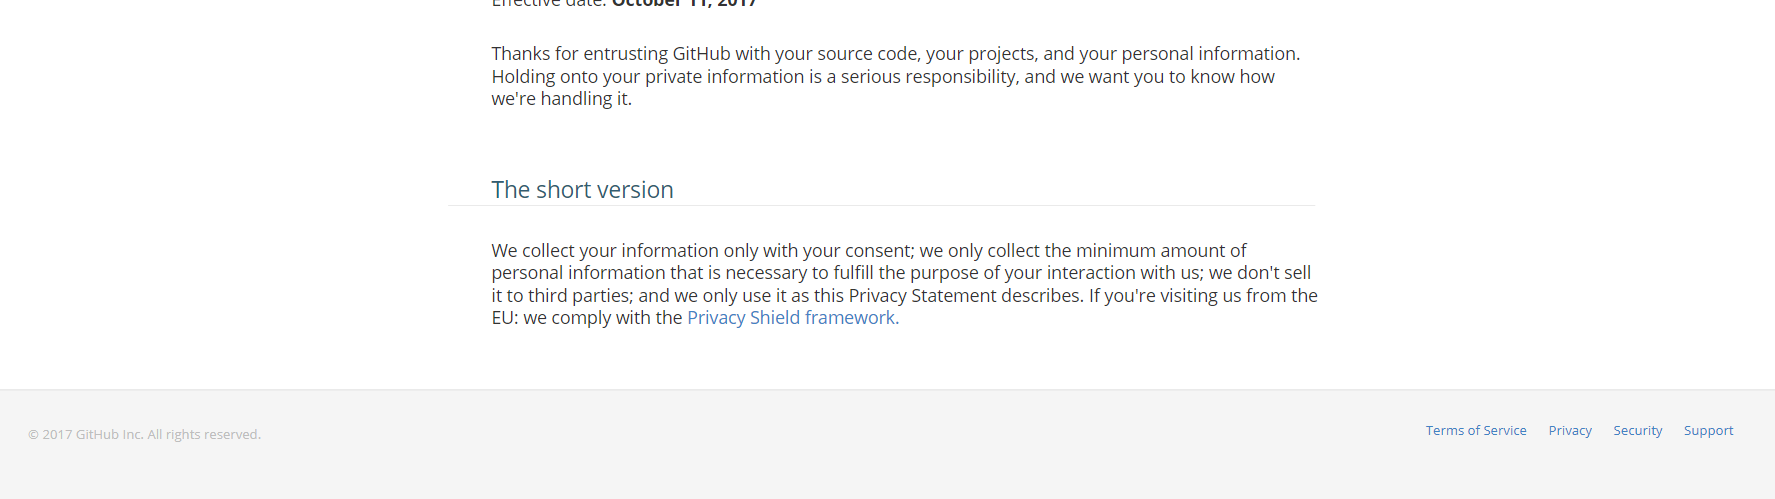Click the divider line under 'The short version'
This screenshot has width=1775, height=499.
[881, 205]
